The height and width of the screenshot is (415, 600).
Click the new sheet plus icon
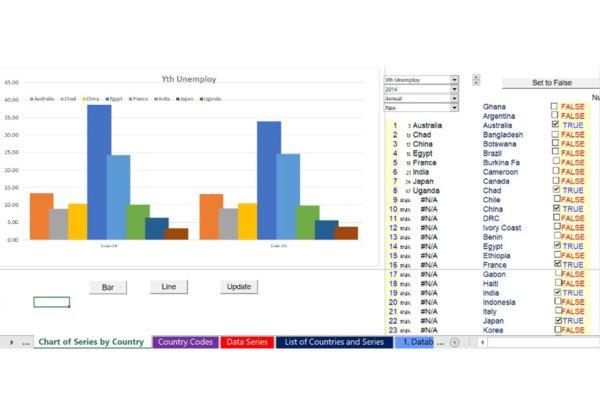coord(455,342)
